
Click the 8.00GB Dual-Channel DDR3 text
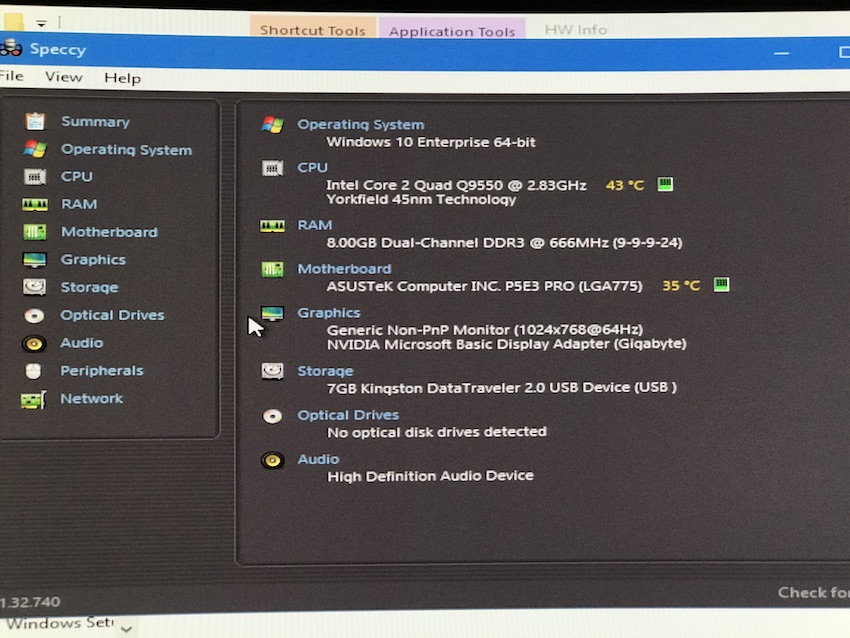coord(504,242)
